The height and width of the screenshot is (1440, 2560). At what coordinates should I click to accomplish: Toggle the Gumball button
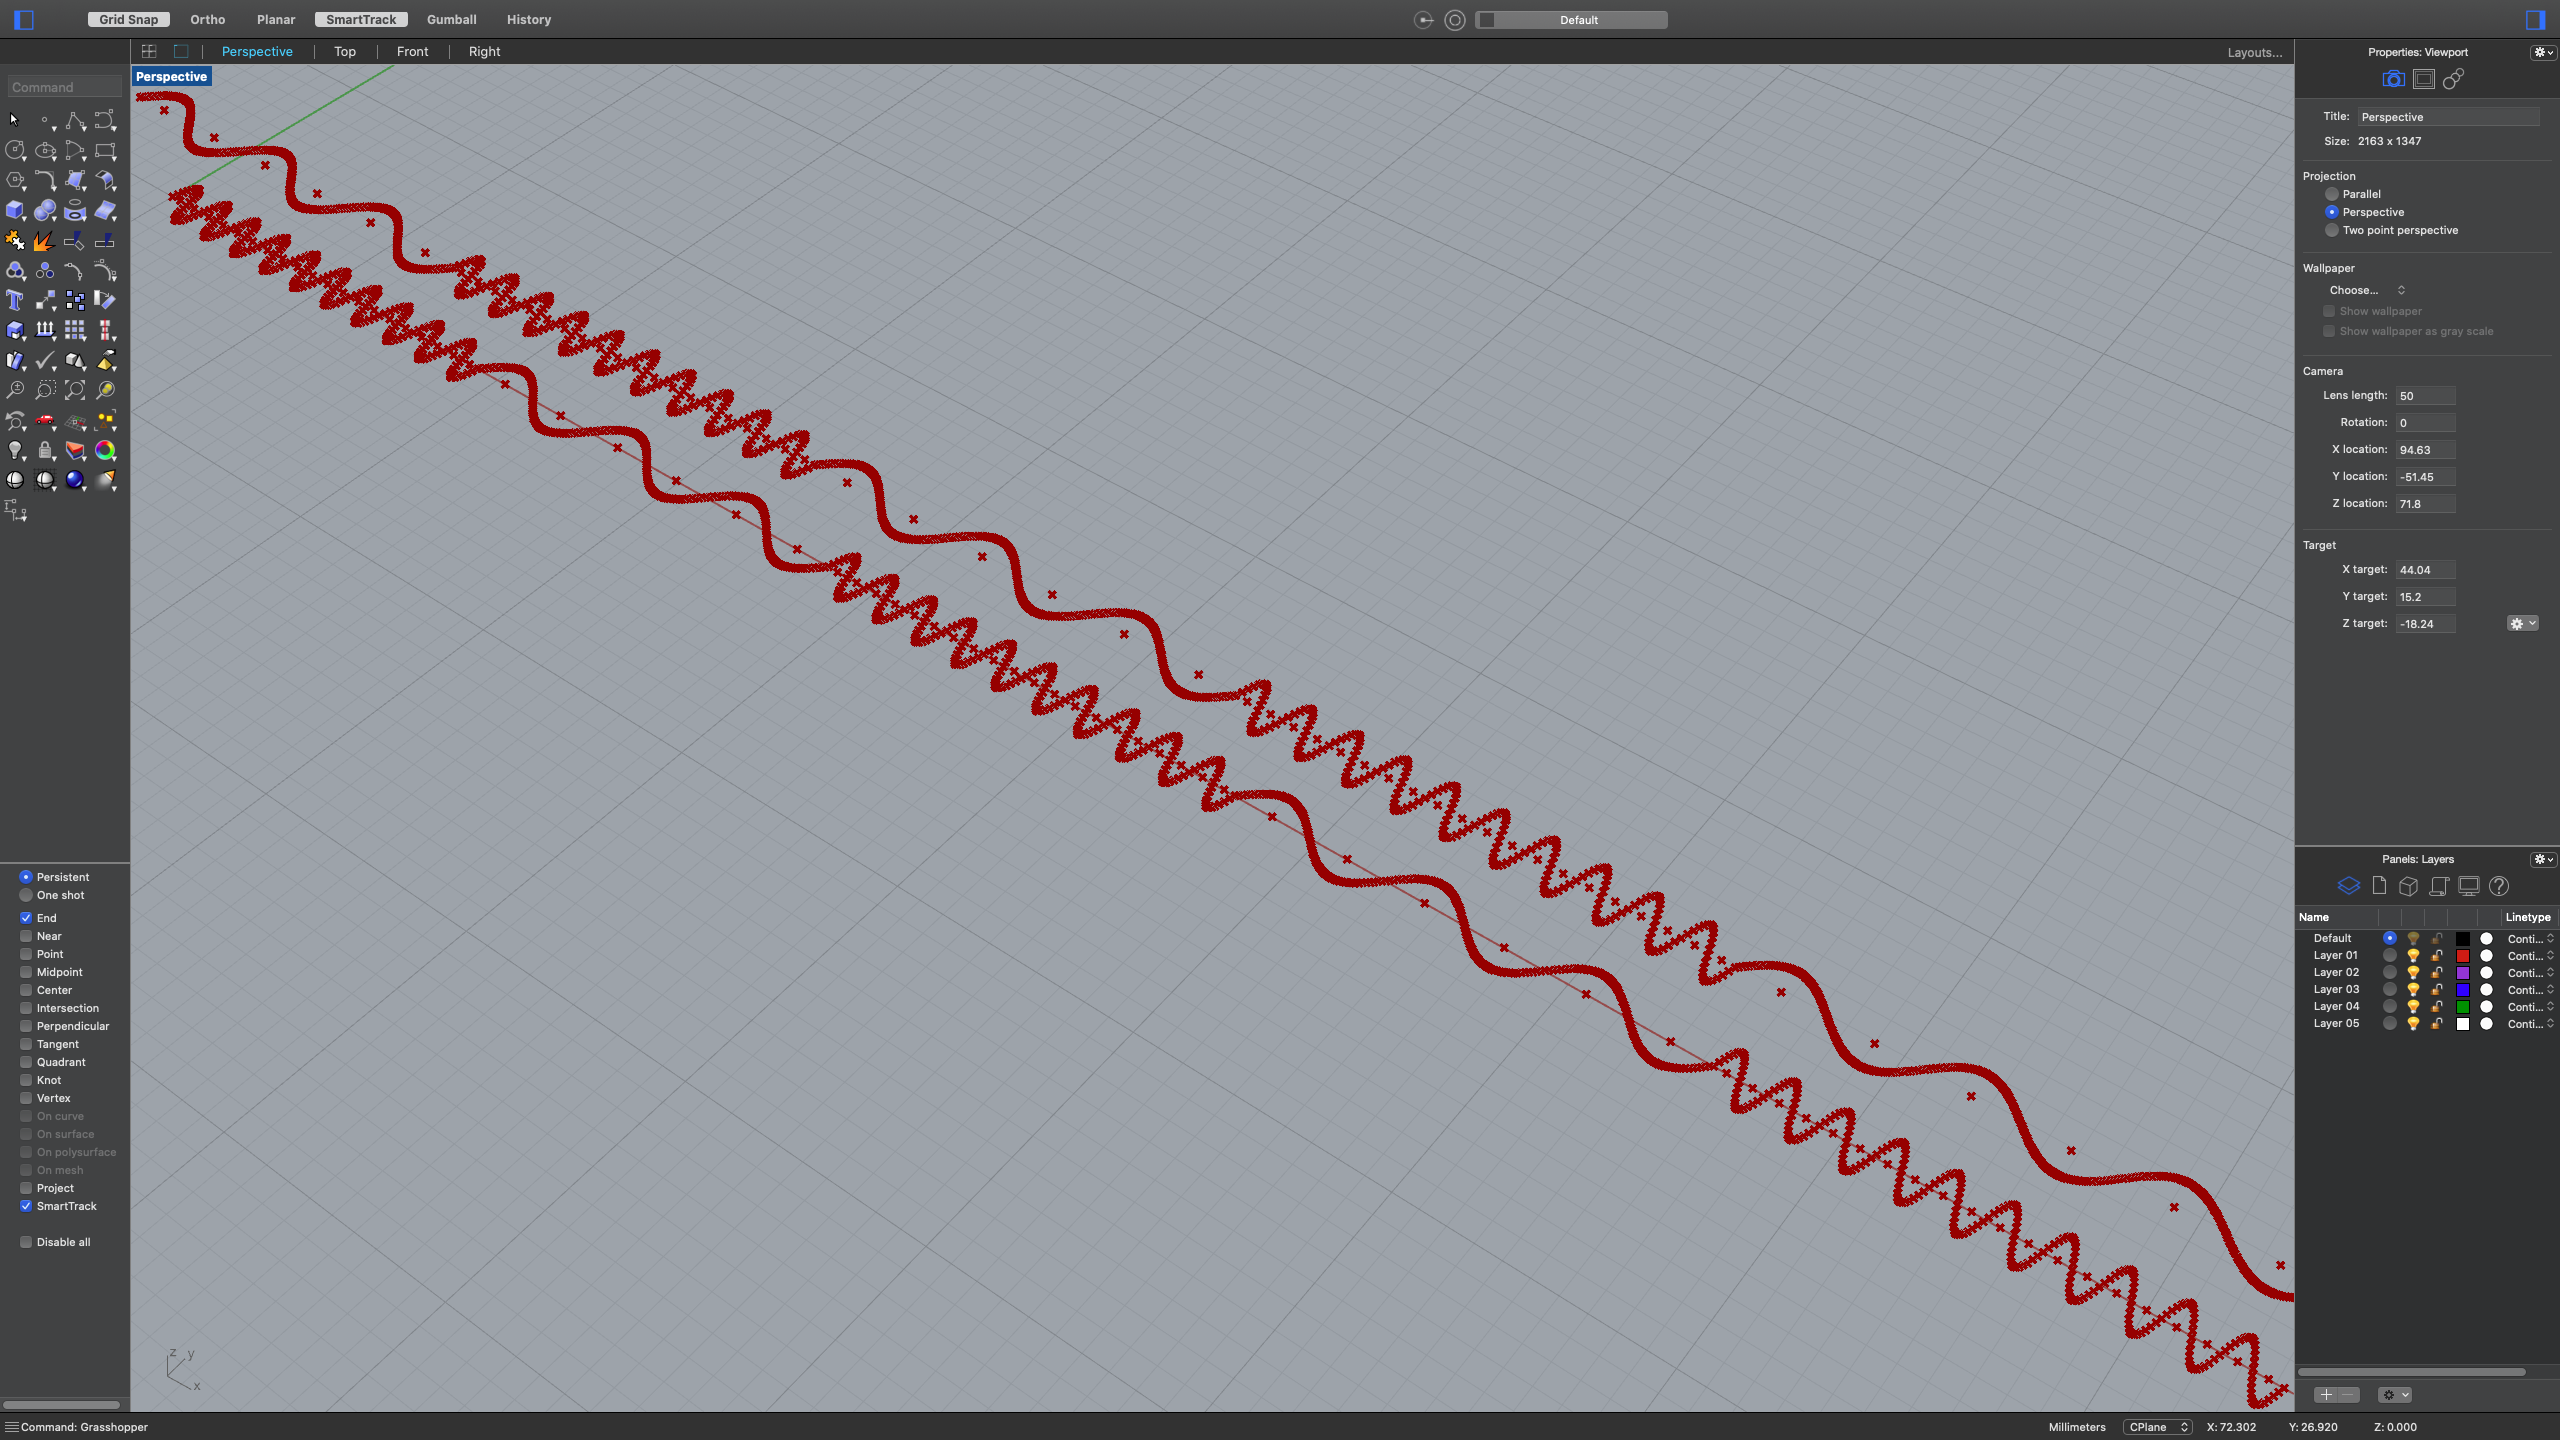(451, 19)
